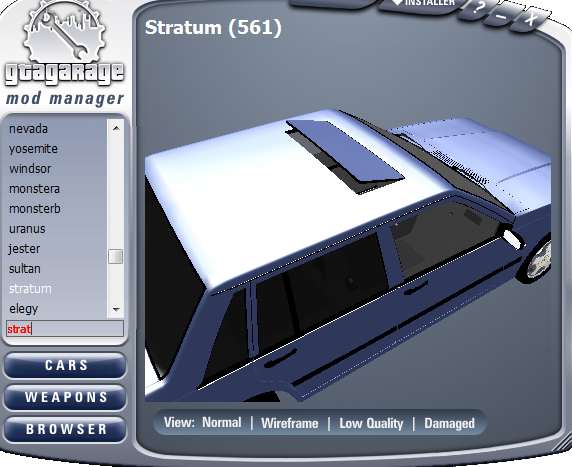572x467 pixels.
Task: Open the Weapons section
Action: click(65, 397)
